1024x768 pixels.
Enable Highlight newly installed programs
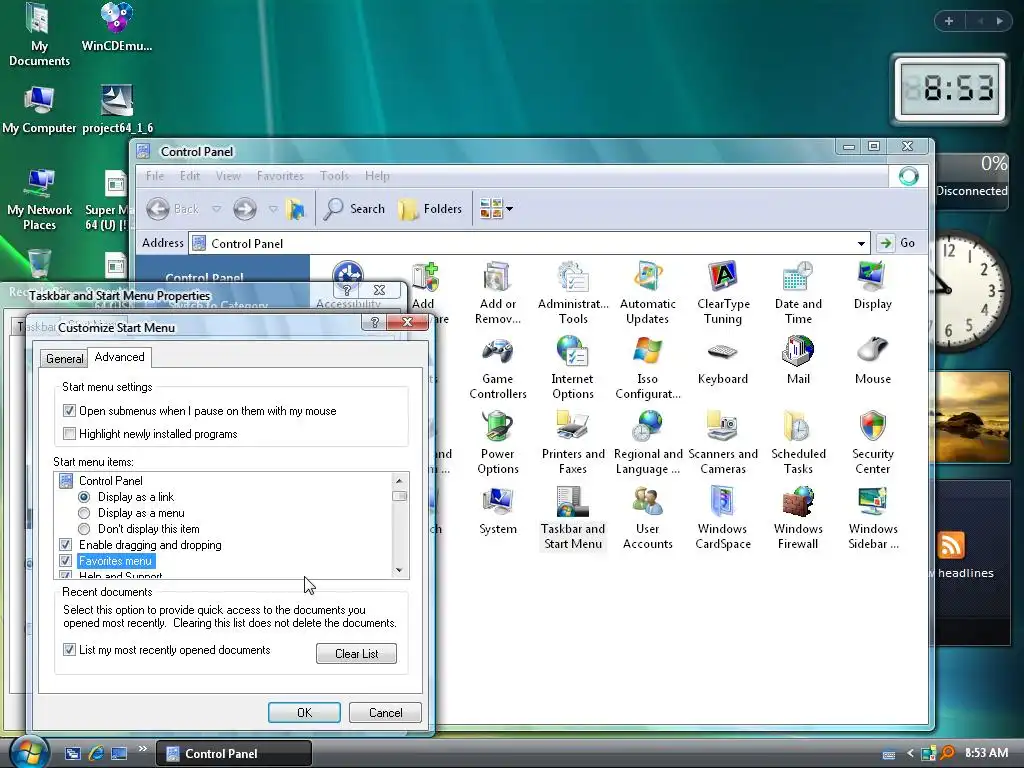(69, 434)
